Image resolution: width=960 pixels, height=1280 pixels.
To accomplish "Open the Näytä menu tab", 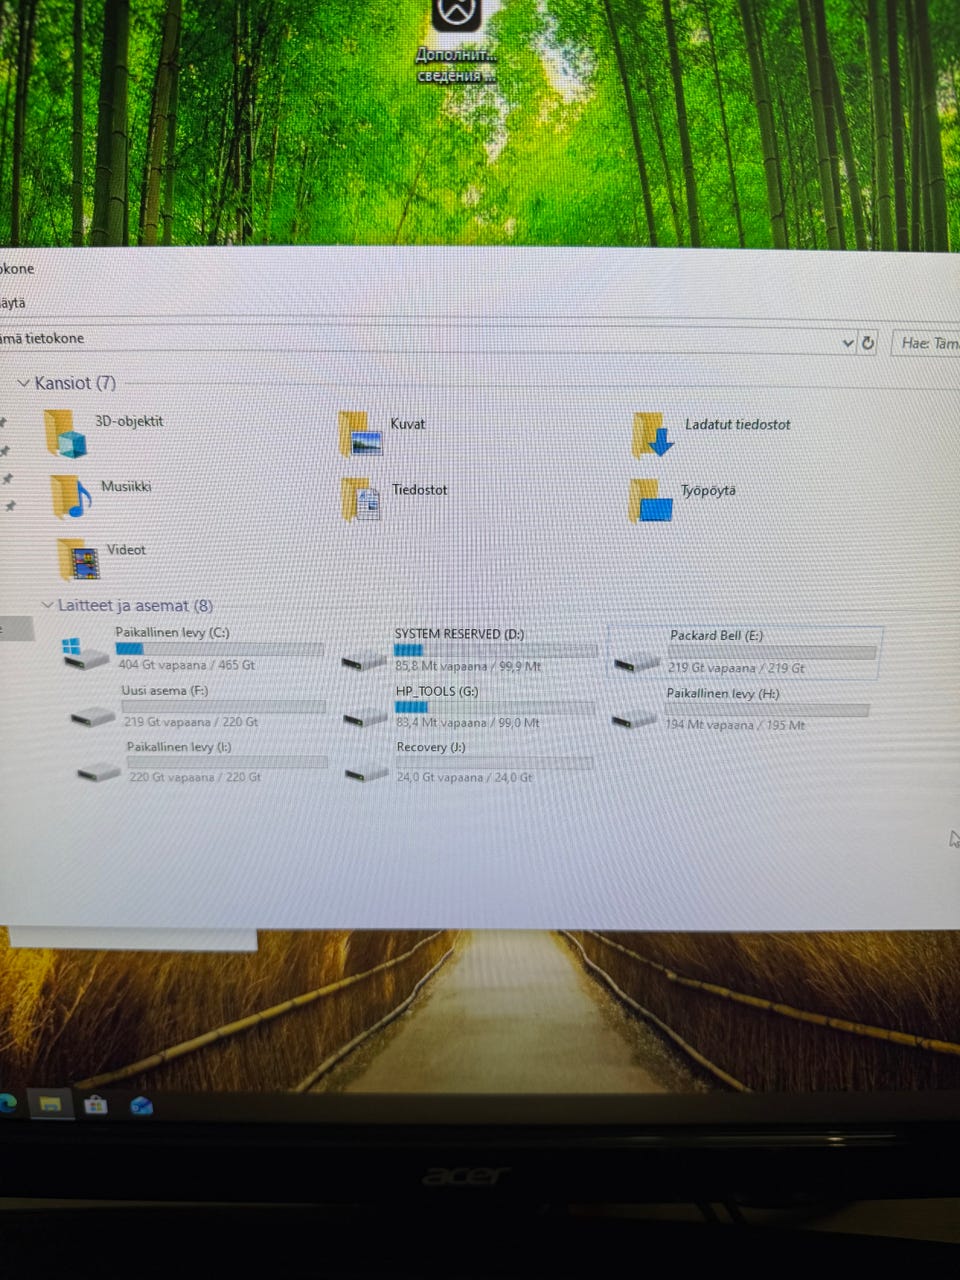I will pyautogui.click(x=12, y=302).
